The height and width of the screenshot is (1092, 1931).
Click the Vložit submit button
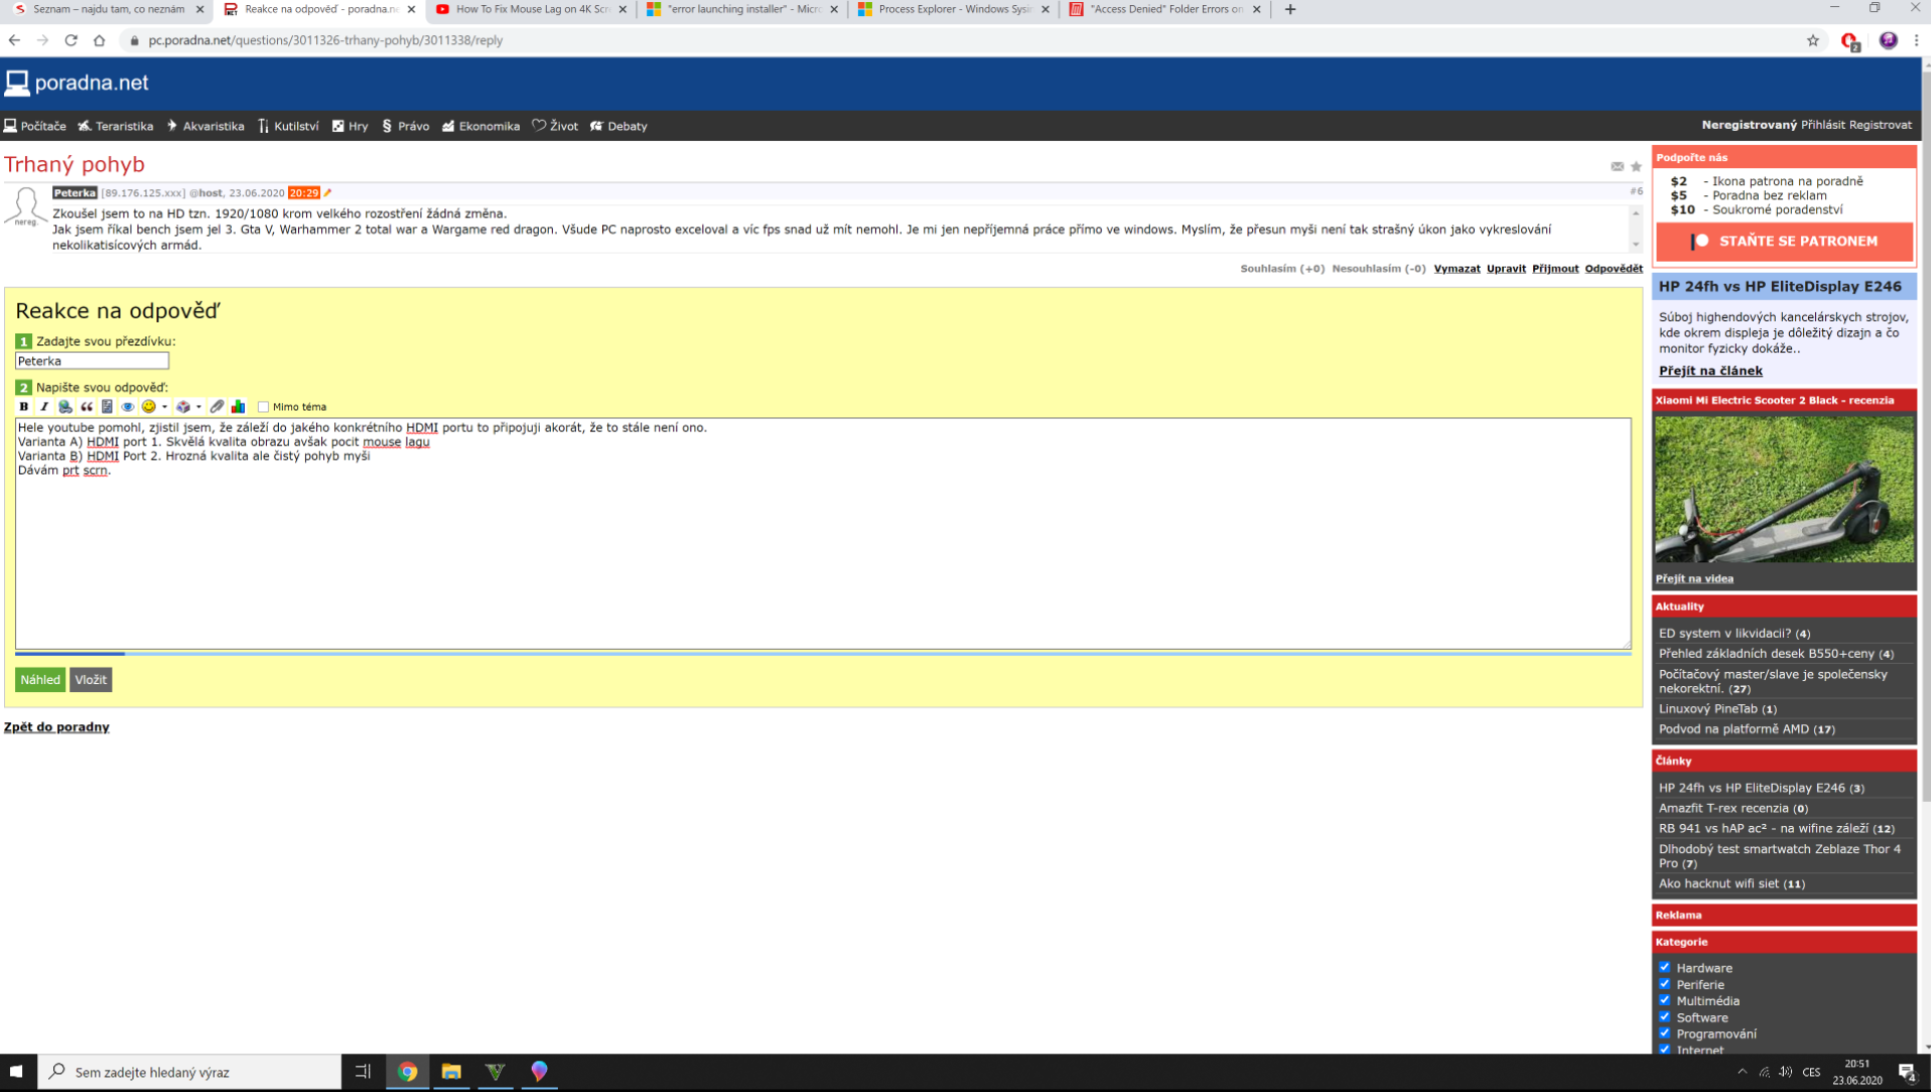90,680
